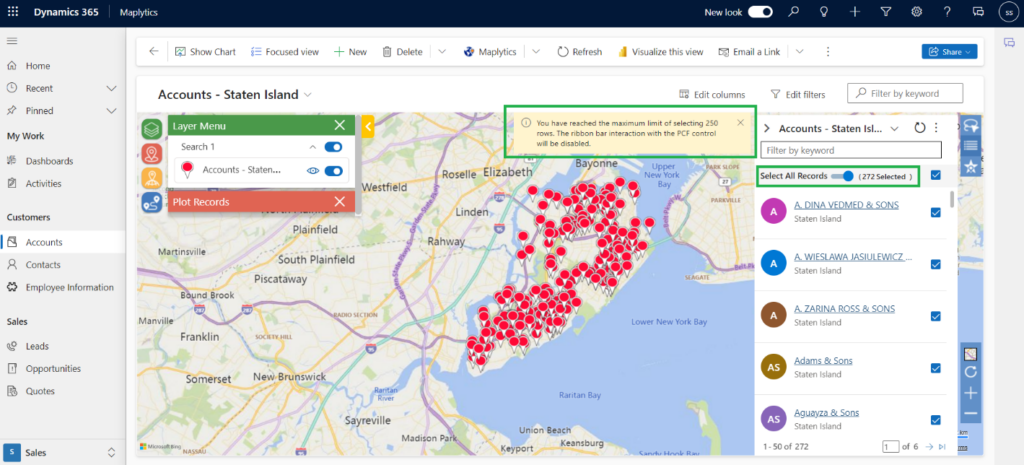
Task: Expand the Accounts - Staten Island view dropdown
Action: (x=308, y=95)
